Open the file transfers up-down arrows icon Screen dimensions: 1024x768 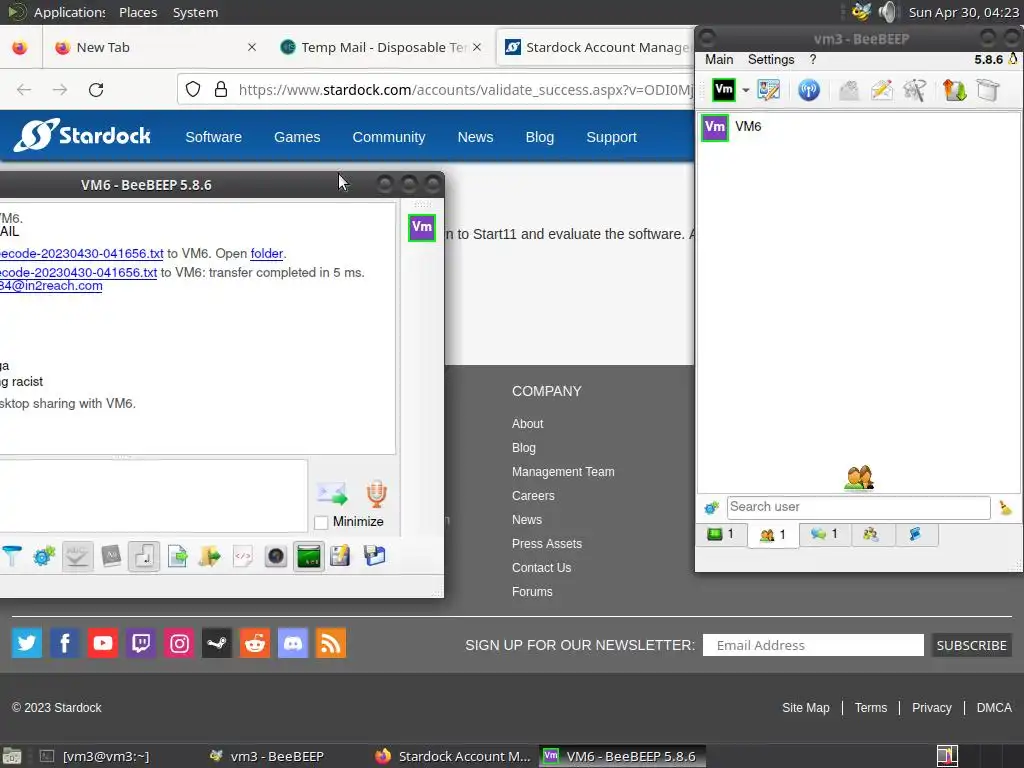click(954, 90)
